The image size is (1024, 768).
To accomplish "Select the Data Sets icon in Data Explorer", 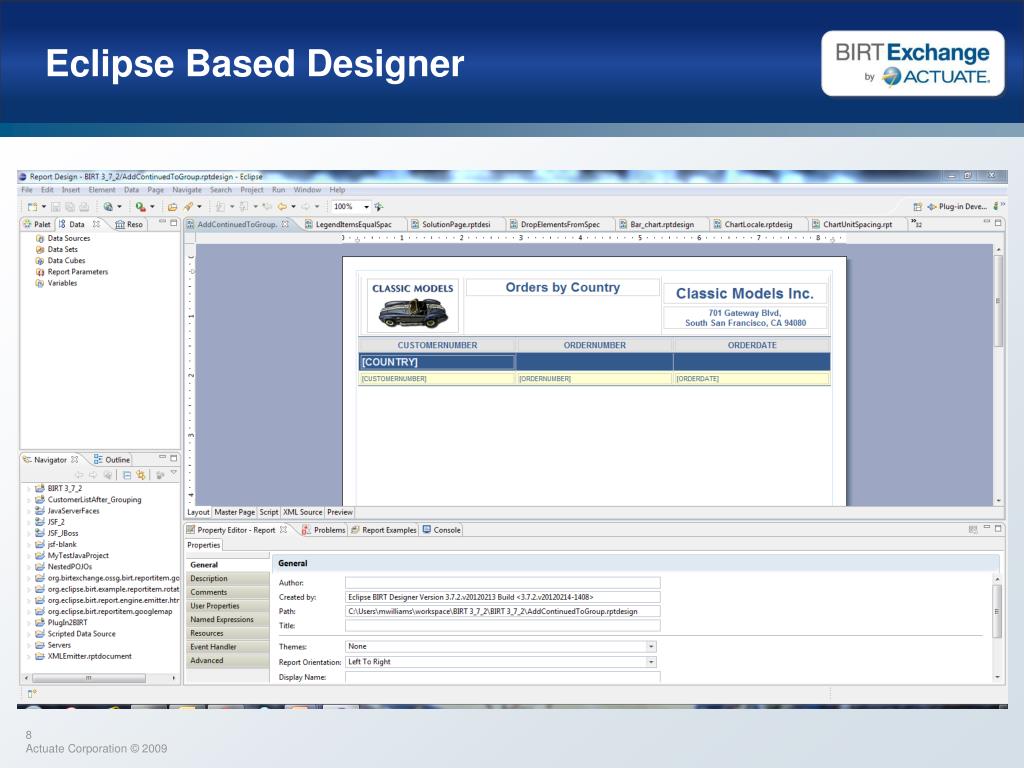I will tap(40, 249).
